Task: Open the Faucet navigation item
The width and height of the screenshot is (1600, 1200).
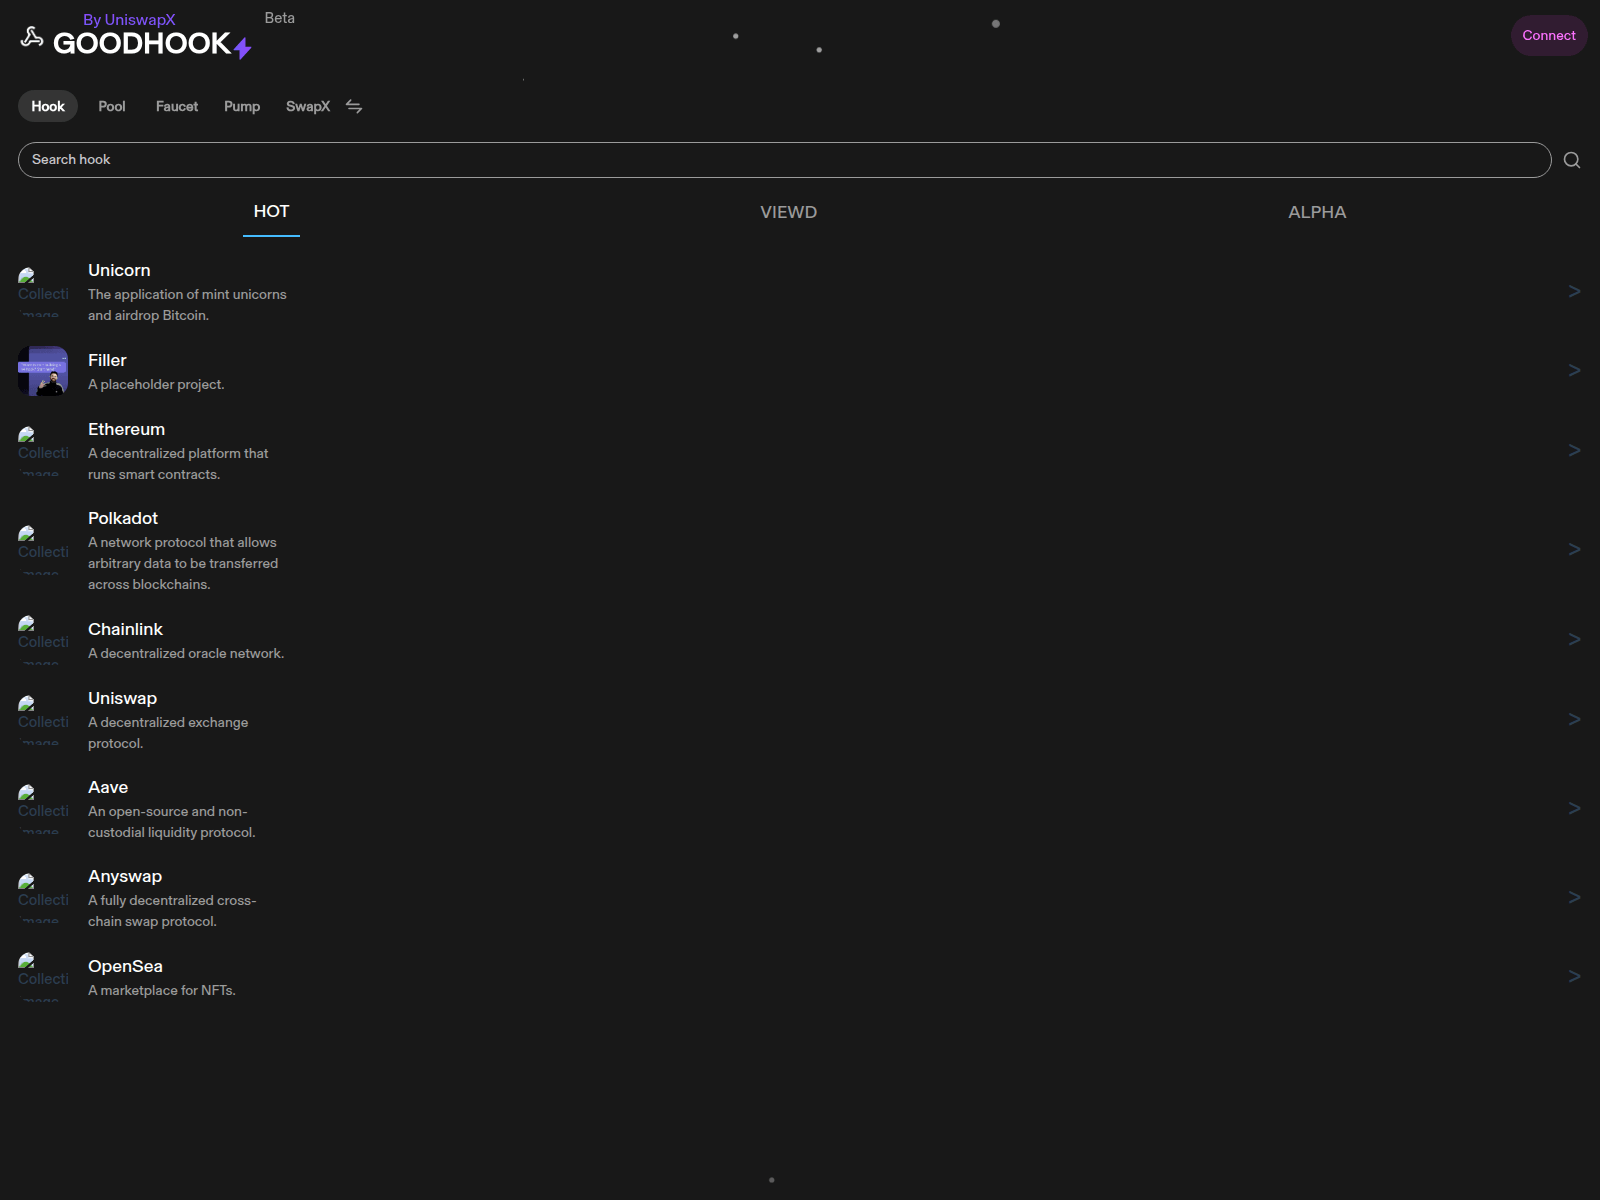Action: (x=176, y=106)
